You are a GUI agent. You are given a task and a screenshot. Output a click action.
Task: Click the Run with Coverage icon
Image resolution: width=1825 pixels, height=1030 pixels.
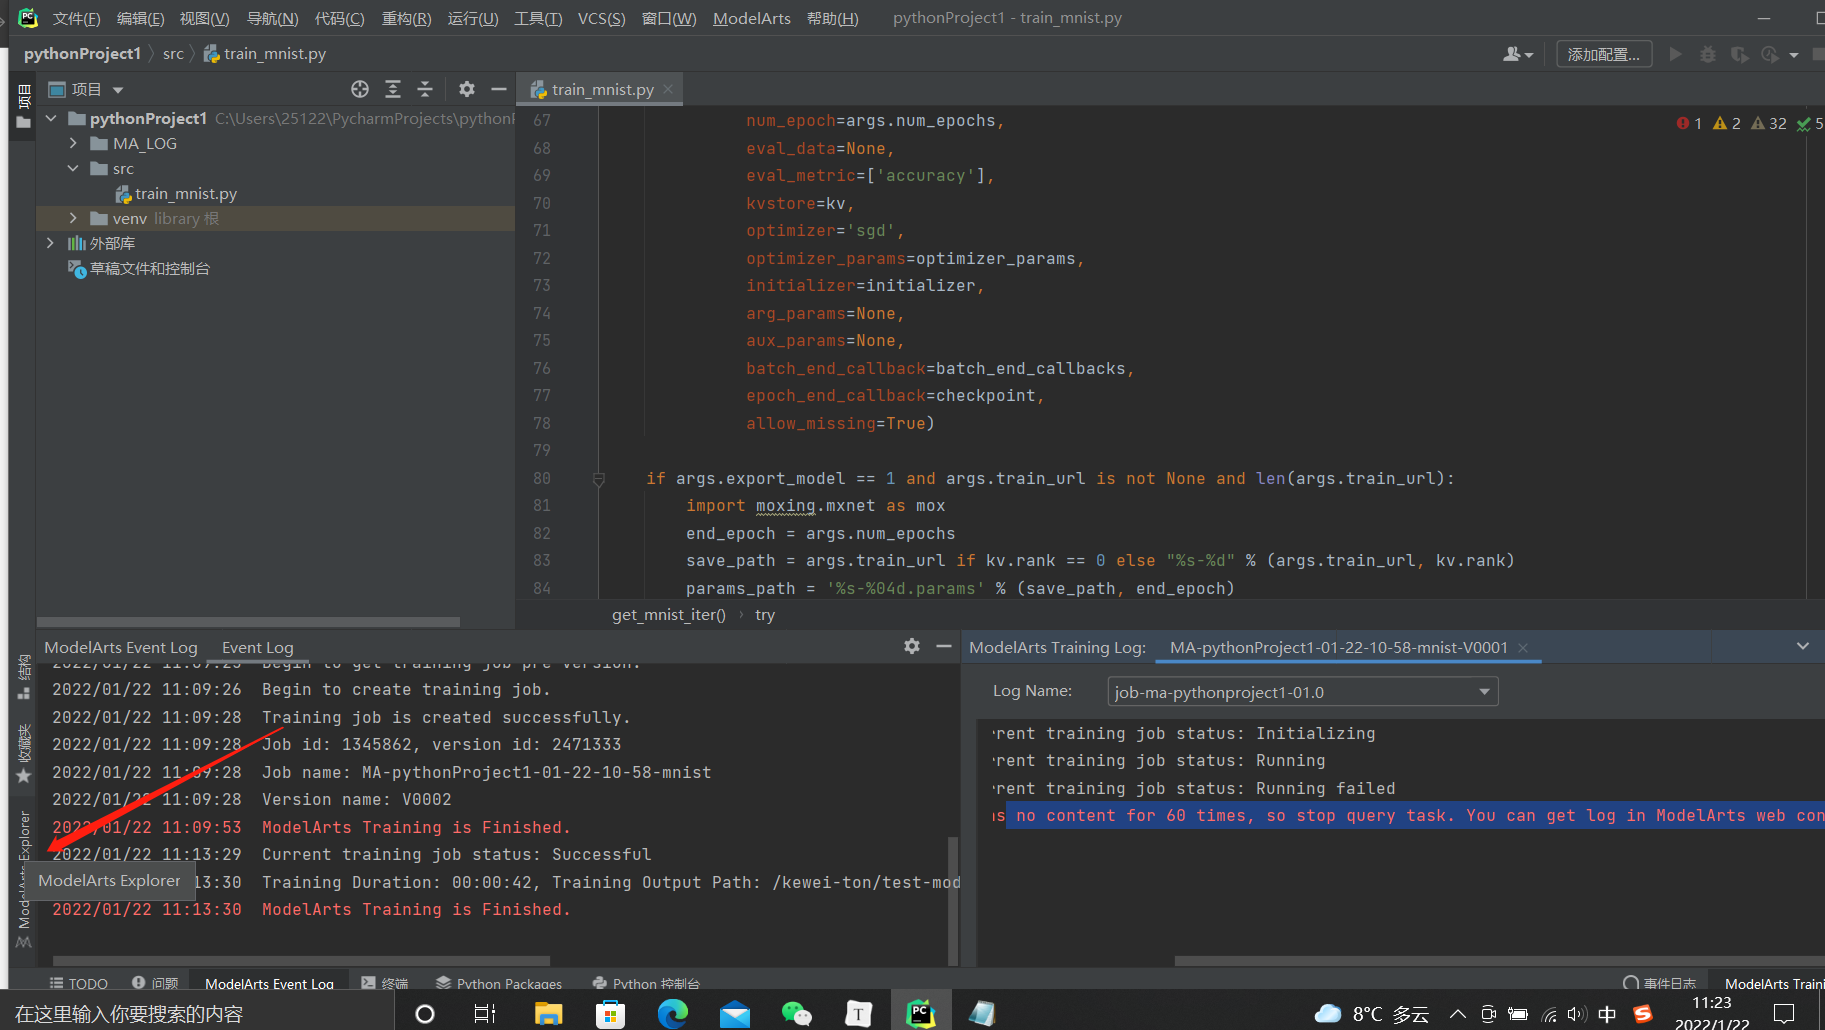pyautogui.click(x=1740, y=54)
